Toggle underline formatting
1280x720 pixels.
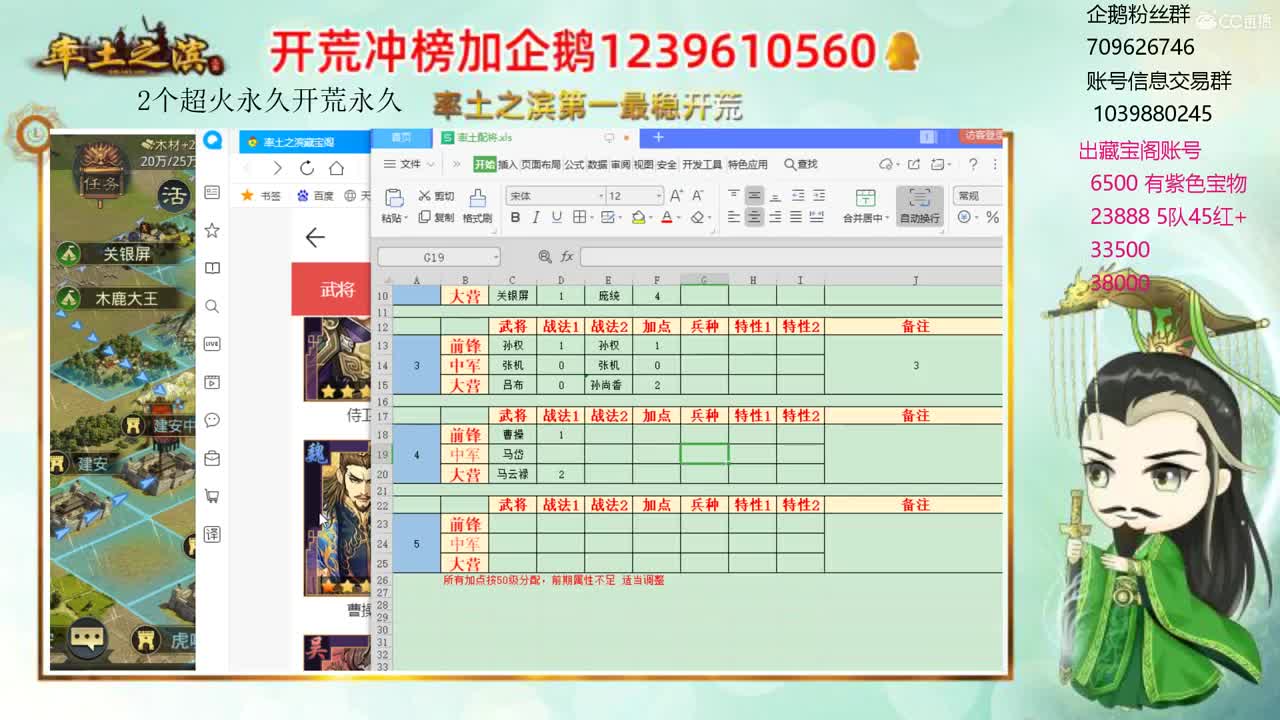[x=556, y=217]
